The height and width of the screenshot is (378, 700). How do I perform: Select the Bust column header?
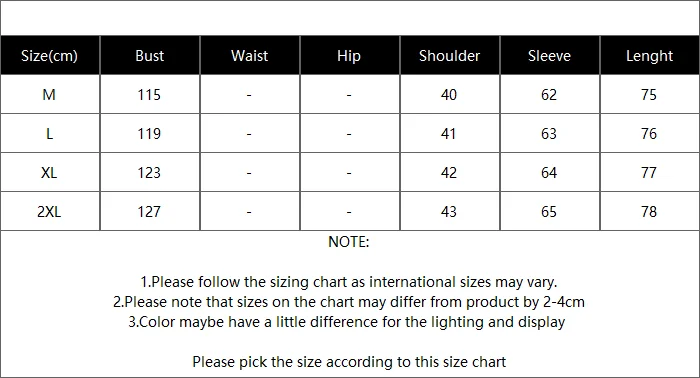150,56
